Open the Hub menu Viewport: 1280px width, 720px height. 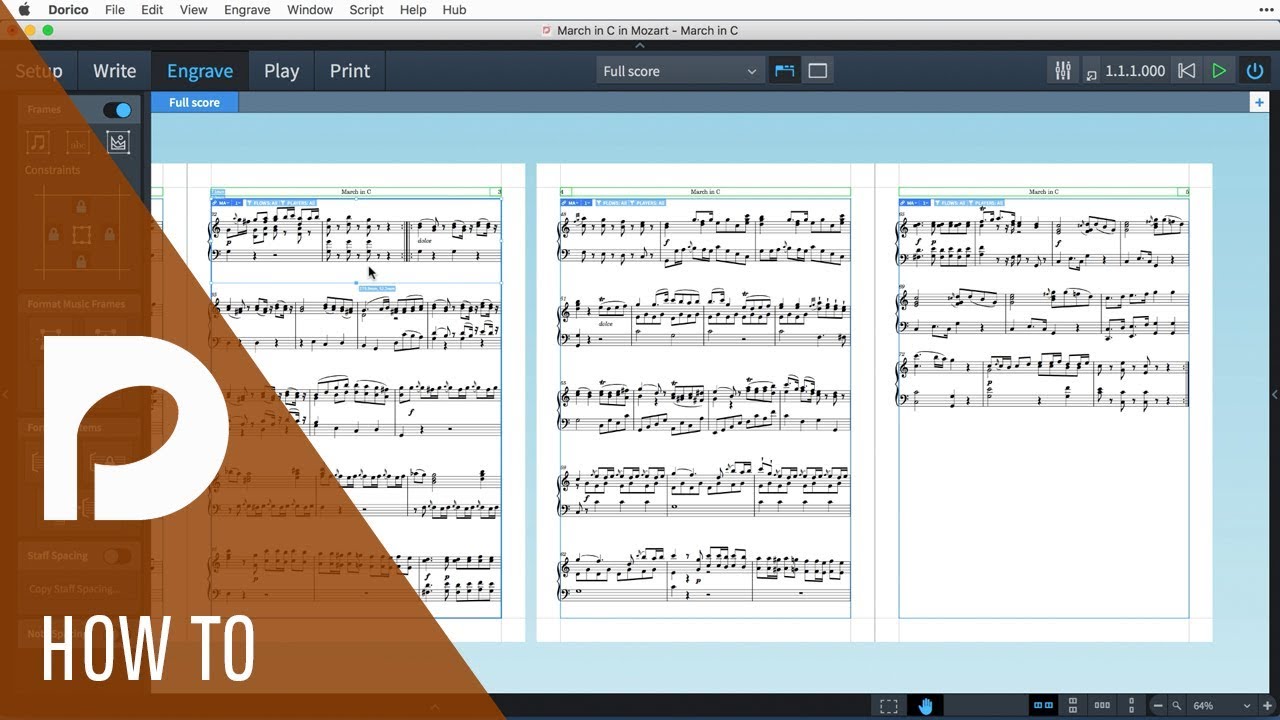coord(454,10)
